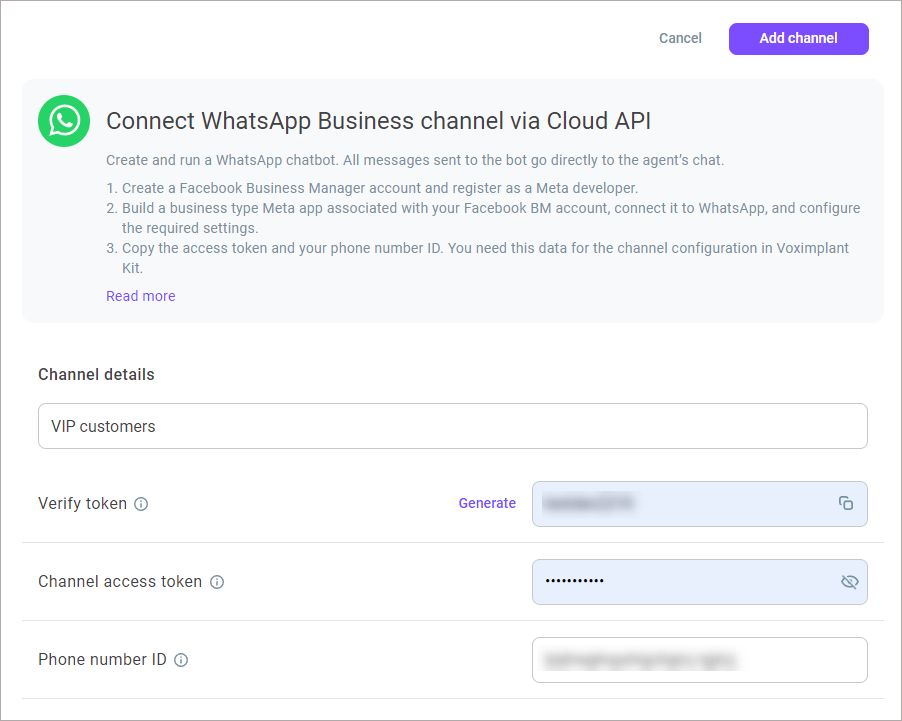Click the WhatsApp logo icon
902x721 pixels.
click(x=64, y=121)
